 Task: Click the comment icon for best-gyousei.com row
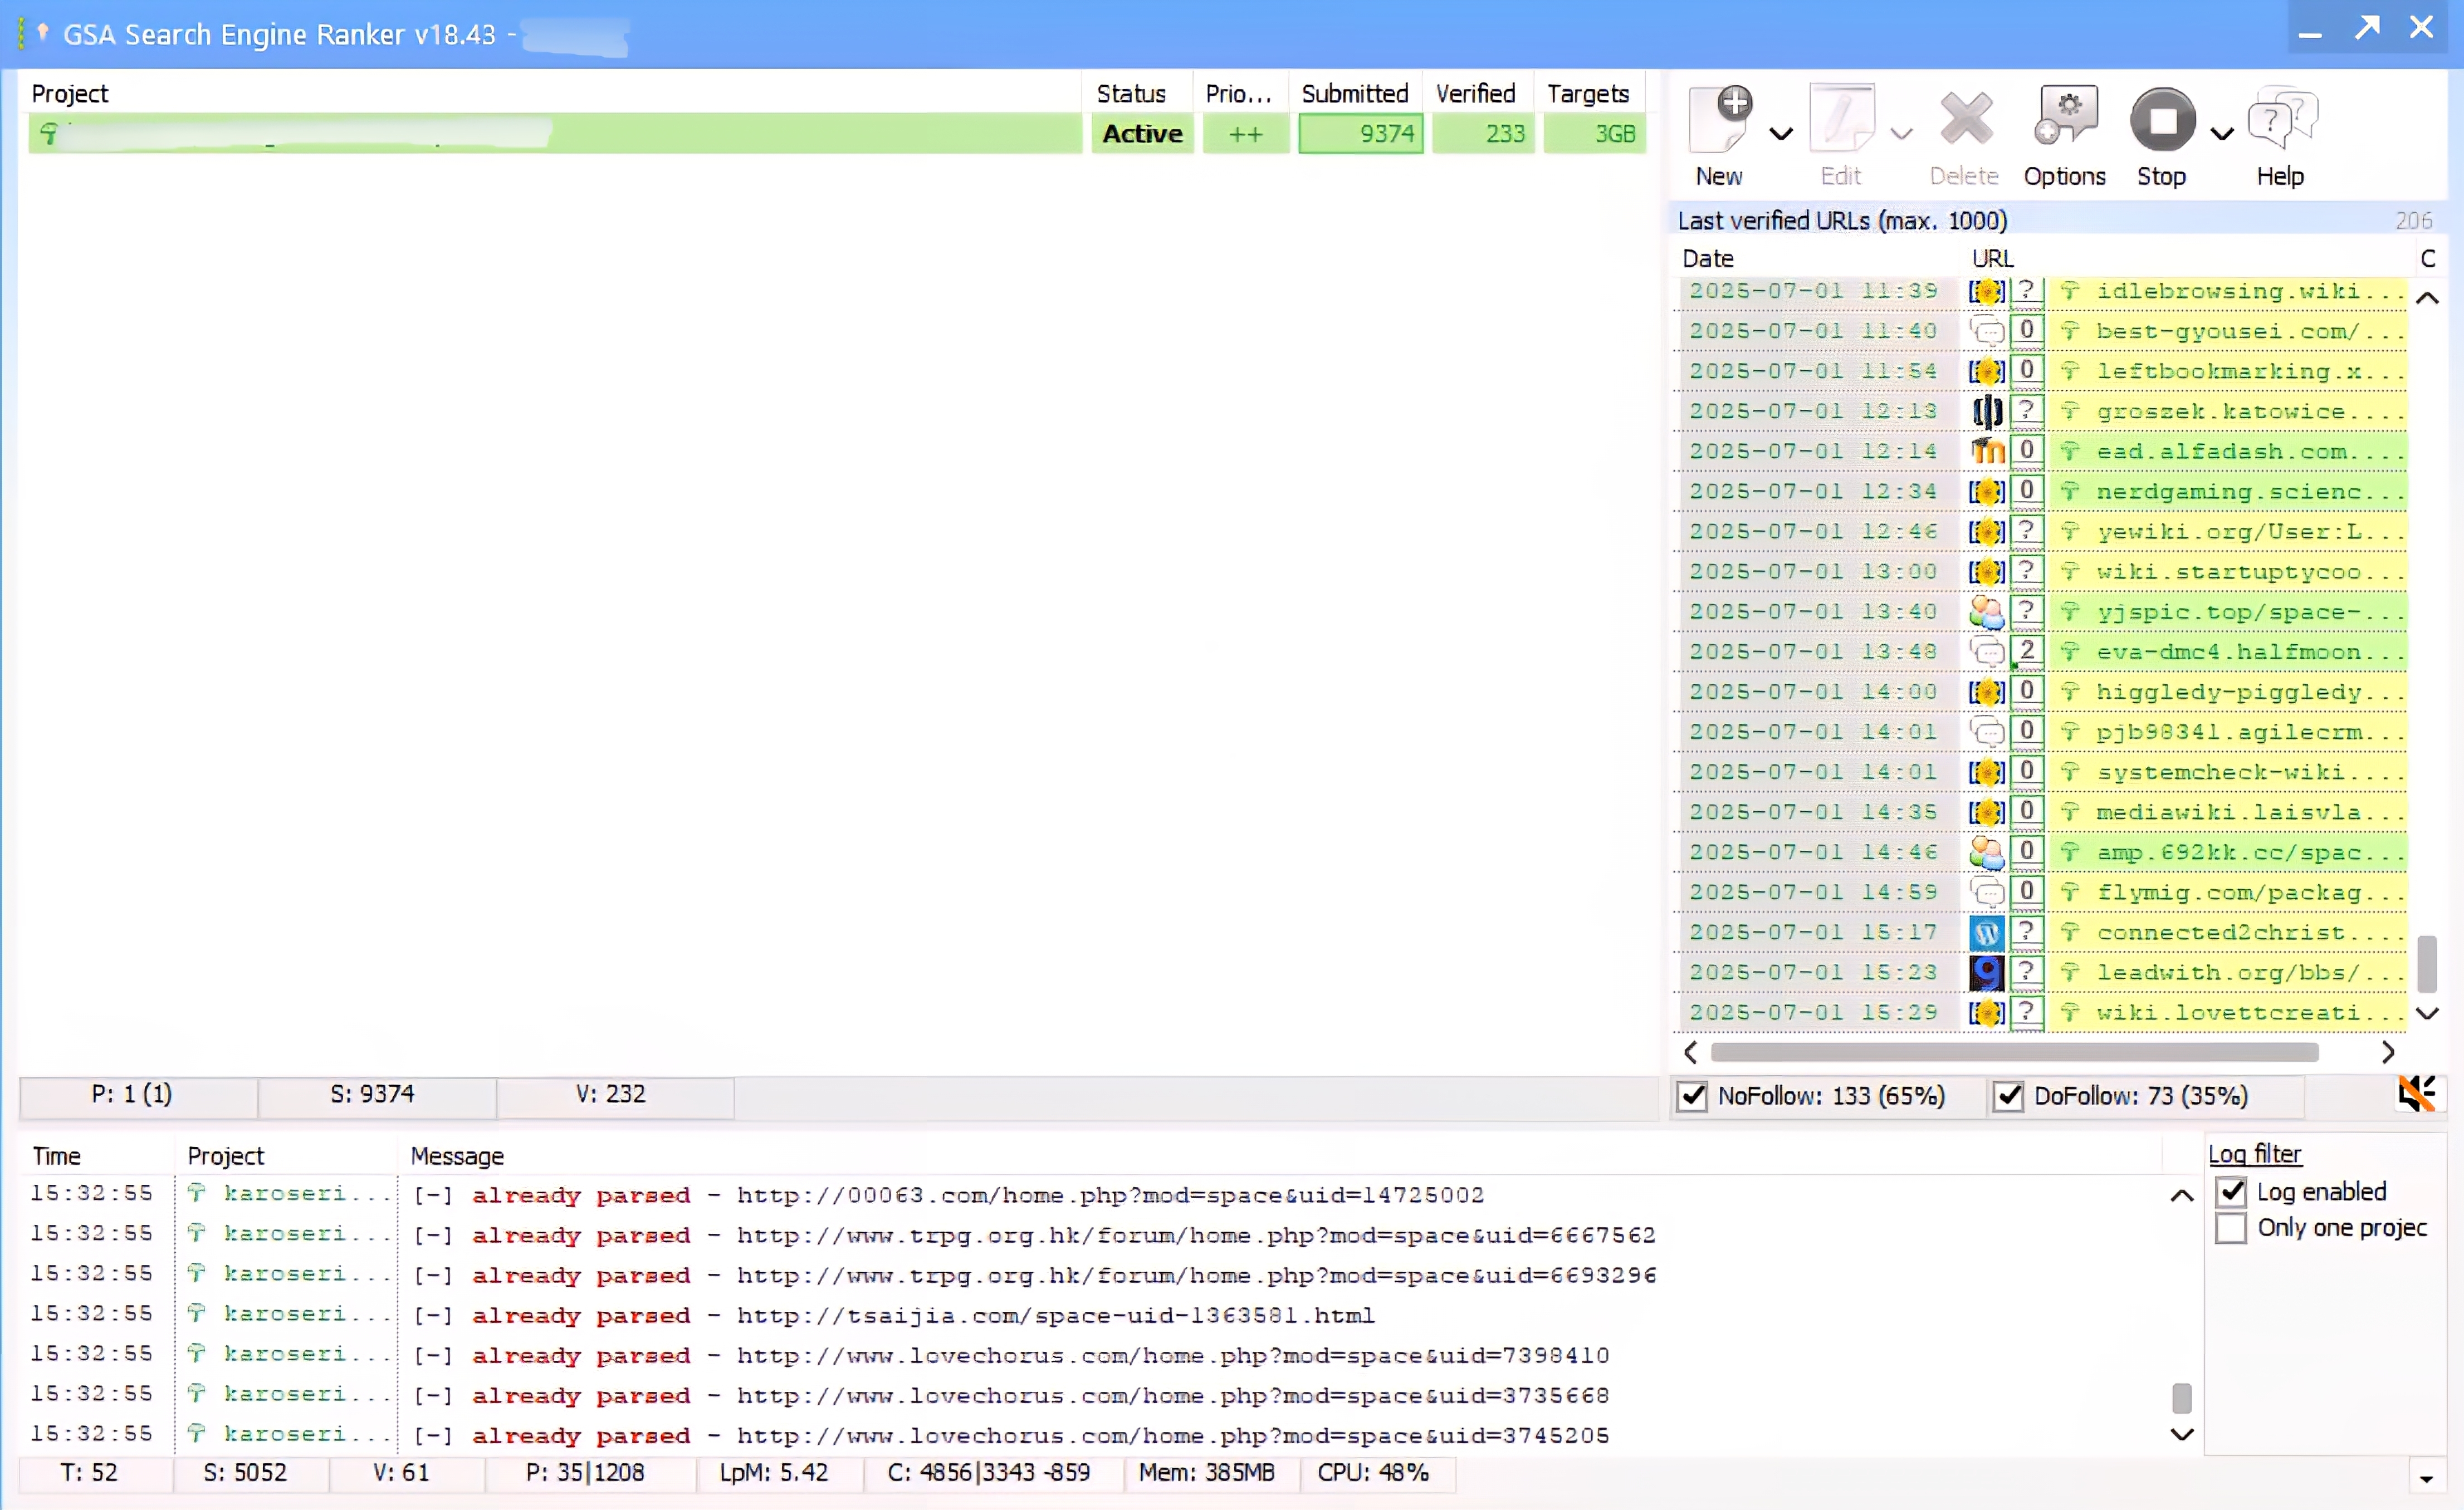tap(1987, 331)
